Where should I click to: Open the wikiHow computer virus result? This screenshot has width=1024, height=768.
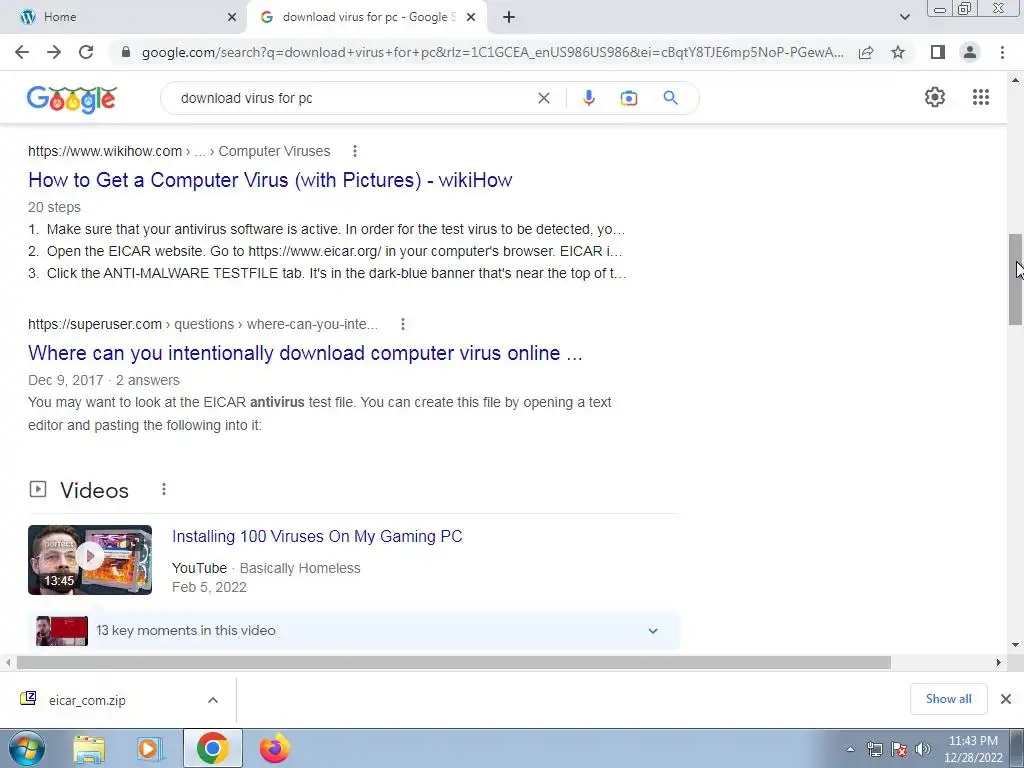[270, 180]
